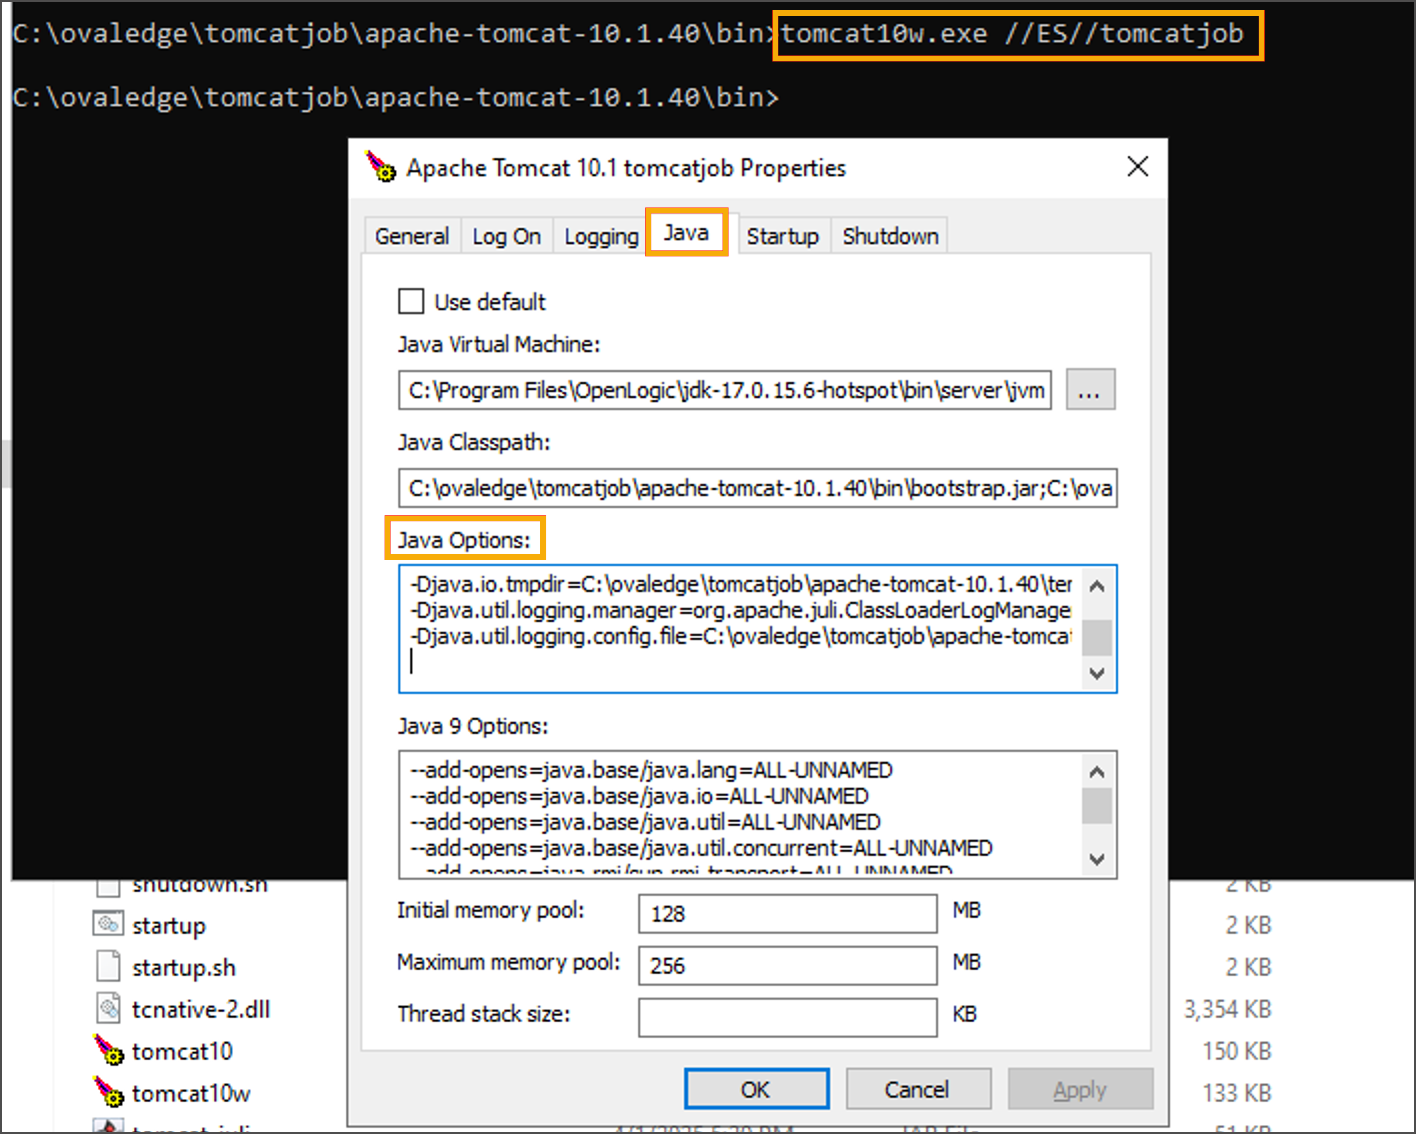Image resolution: width=1416 pixels, height=1134 pixels.
Task: Click the Java Virtual Machine path field
Action: pos(725,390)
